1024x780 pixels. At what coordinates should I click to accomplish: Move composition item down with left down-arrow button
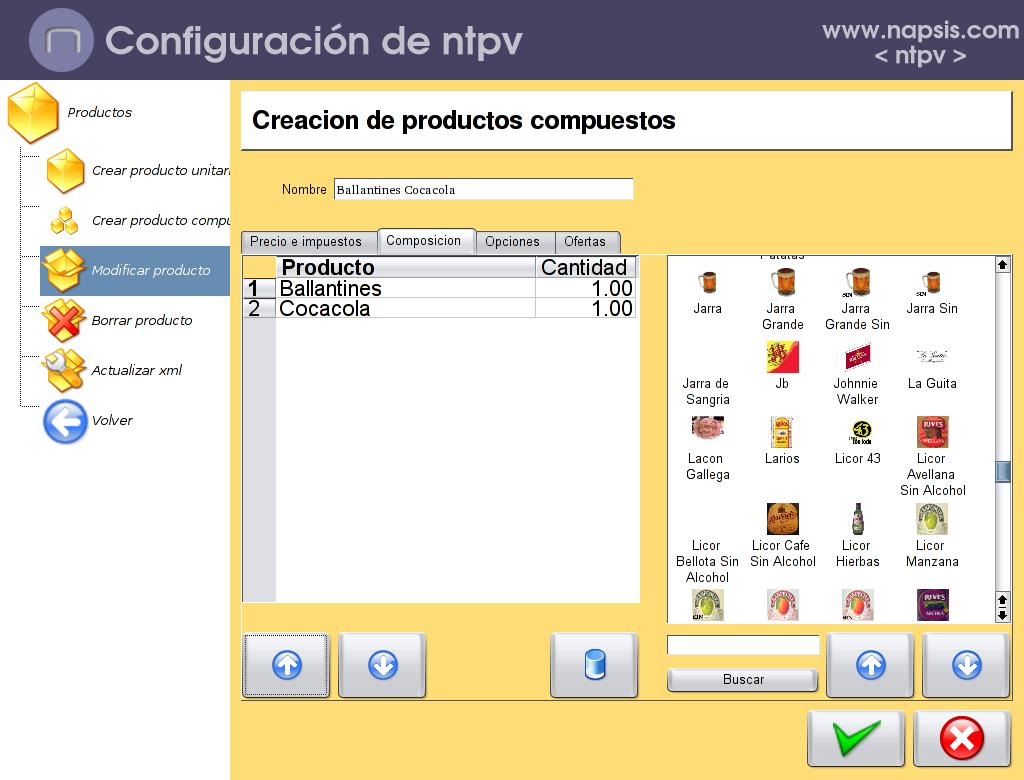(383, 665)
